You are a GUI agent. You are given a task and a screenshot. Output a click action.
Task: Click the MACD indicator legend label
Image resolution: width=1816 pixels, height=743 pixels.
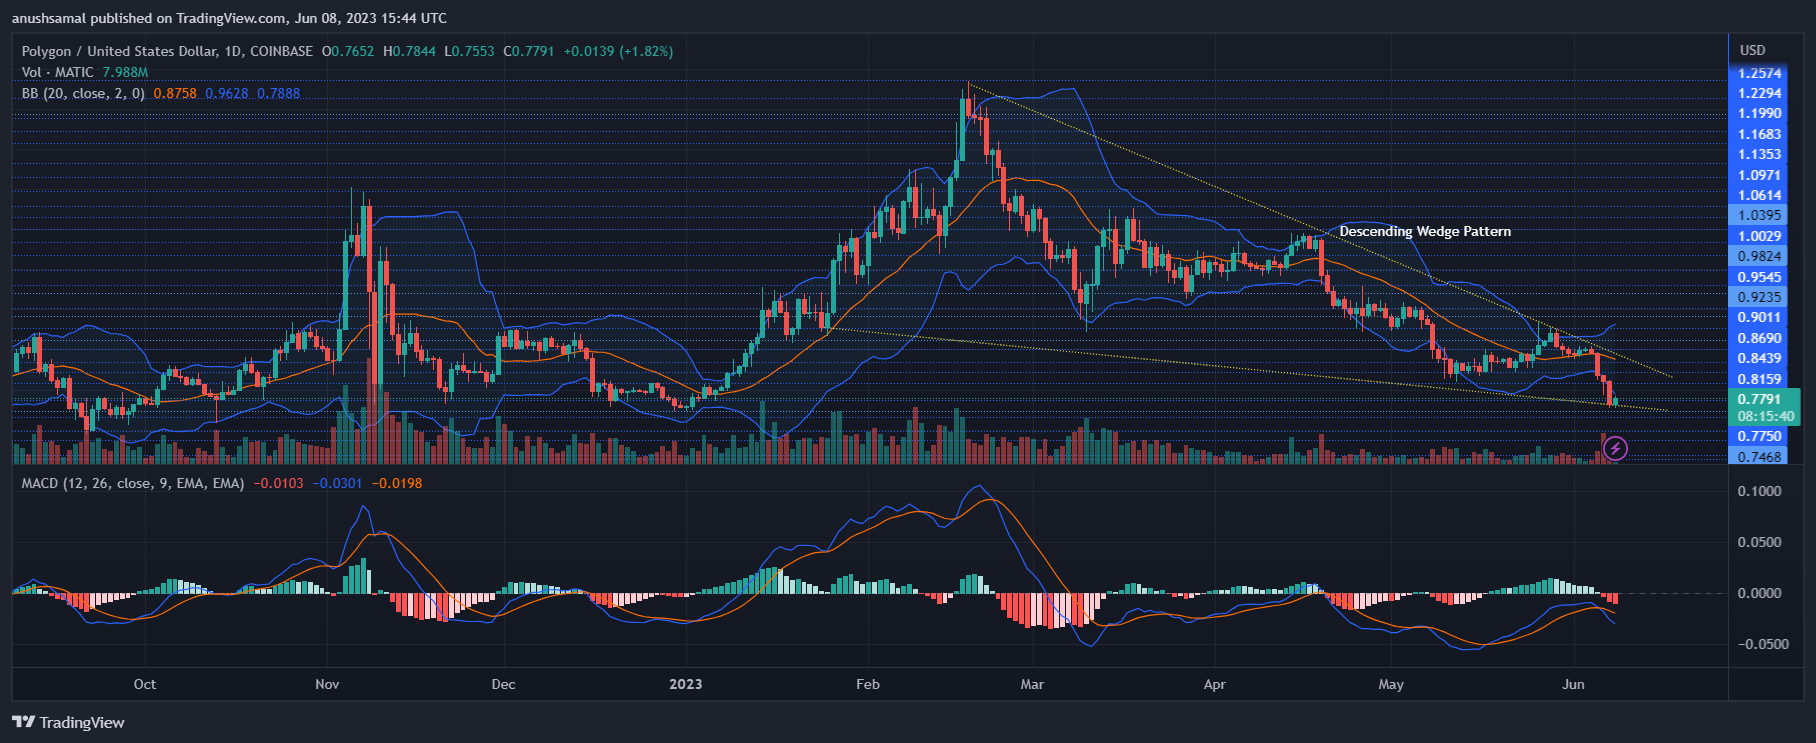[133, 483]
